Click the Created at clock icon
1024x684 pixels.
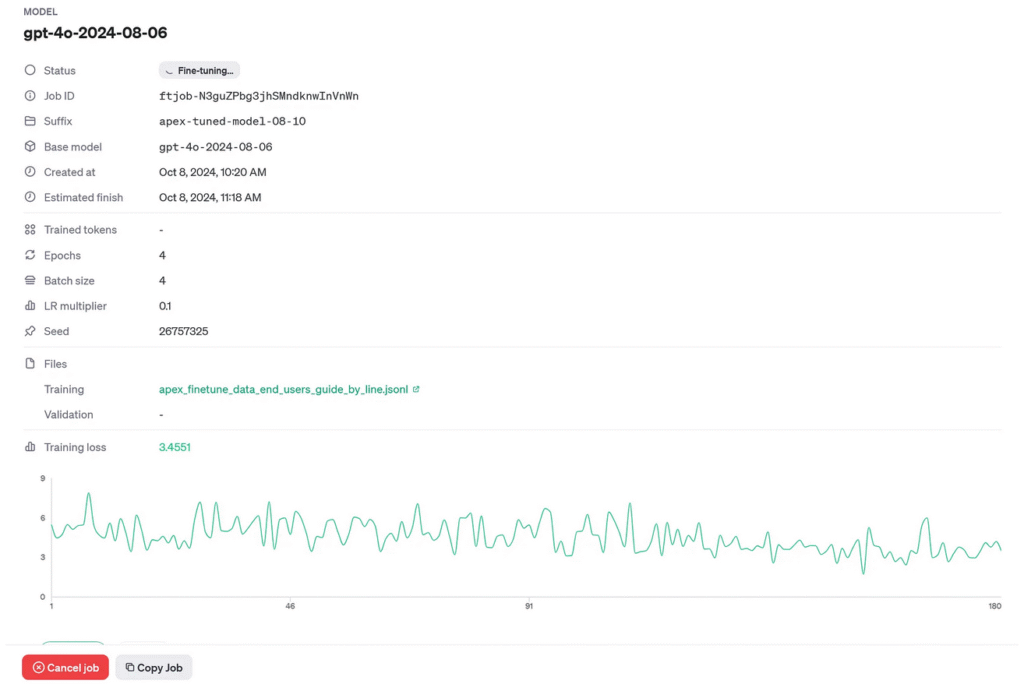(x=30, y=172)
